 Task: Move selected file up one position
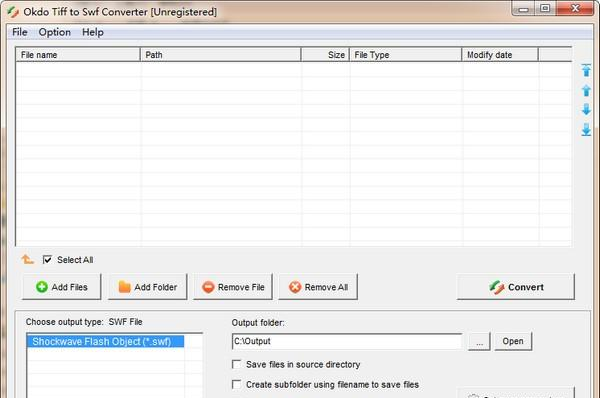tap(586, 90)
